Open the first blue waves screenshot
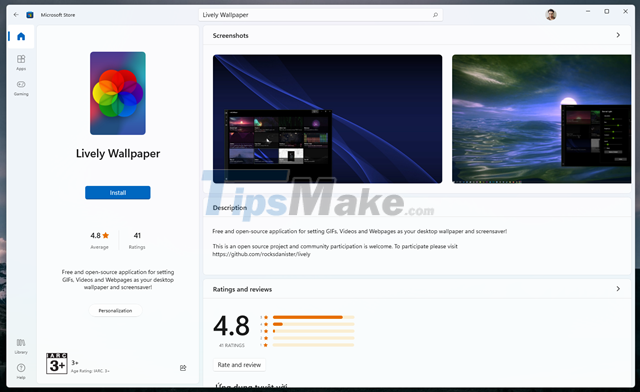640x392 pixels. 327,119
